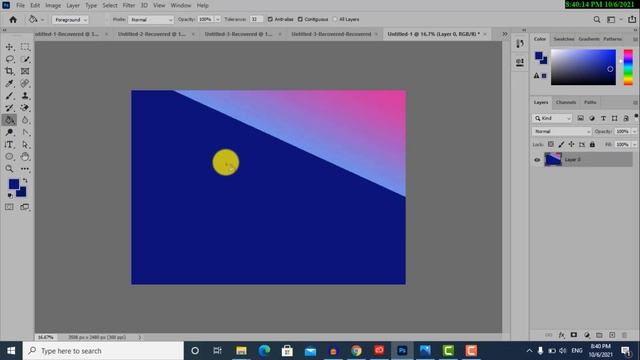640x360 pixels.
Task: Open the tool preset picker arrow
Action: (42, 20)
